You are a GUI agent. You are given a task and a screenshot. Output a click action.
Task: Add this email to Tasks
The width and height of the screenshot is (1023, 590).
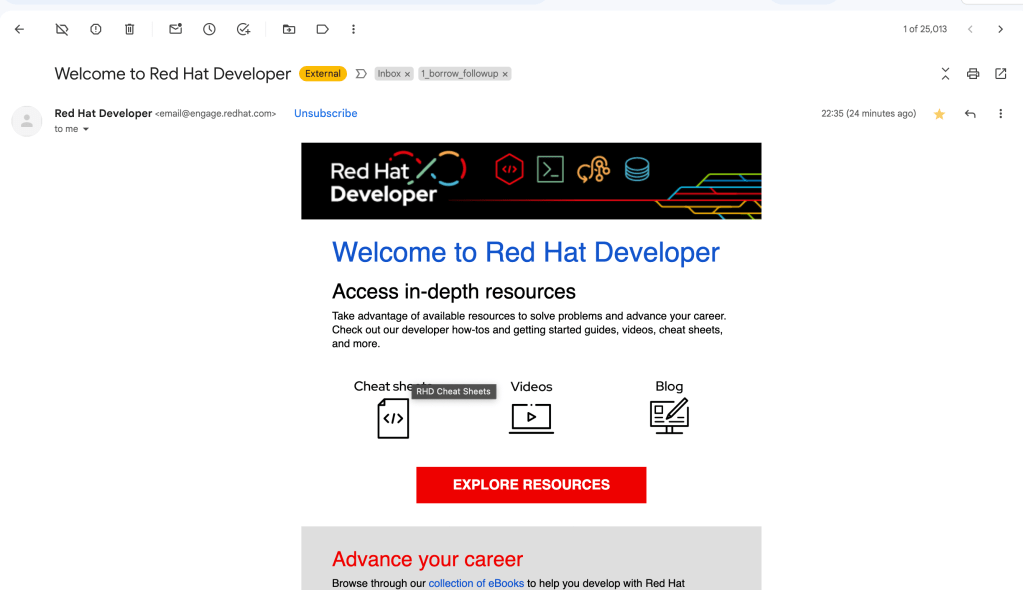(x=243, y=29)
